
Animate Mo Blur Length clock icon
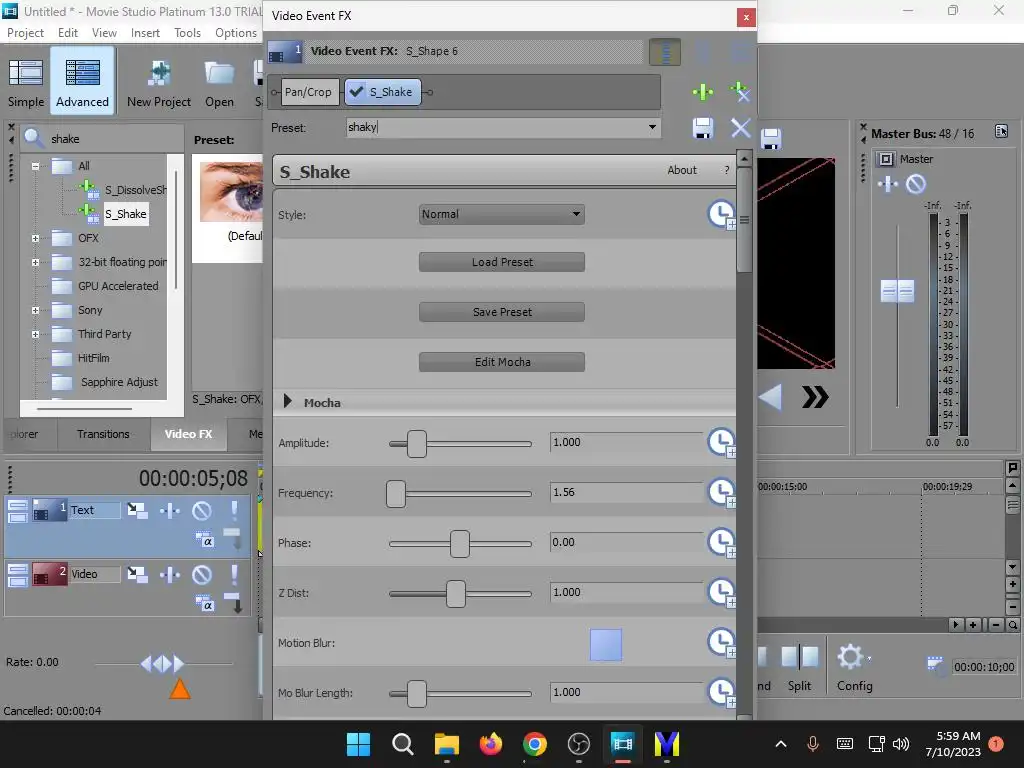coord(722,693)
